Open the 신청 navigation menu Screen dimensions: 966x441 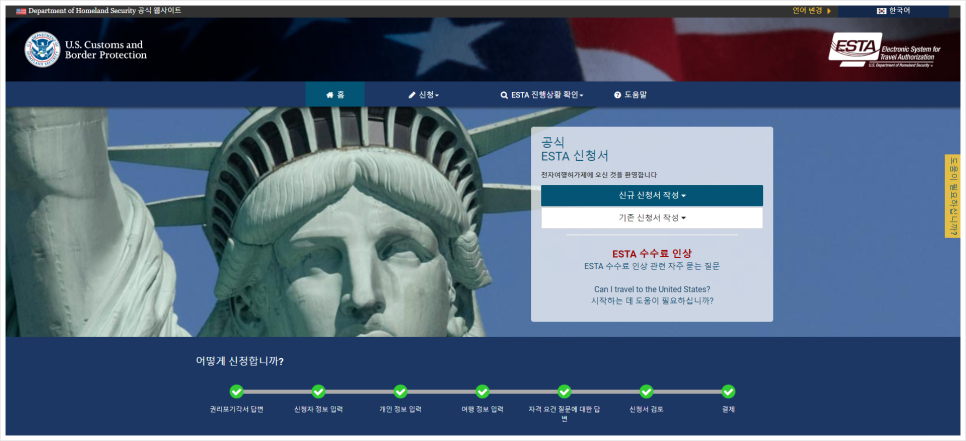pyautogui.click(x=424, y=95)
